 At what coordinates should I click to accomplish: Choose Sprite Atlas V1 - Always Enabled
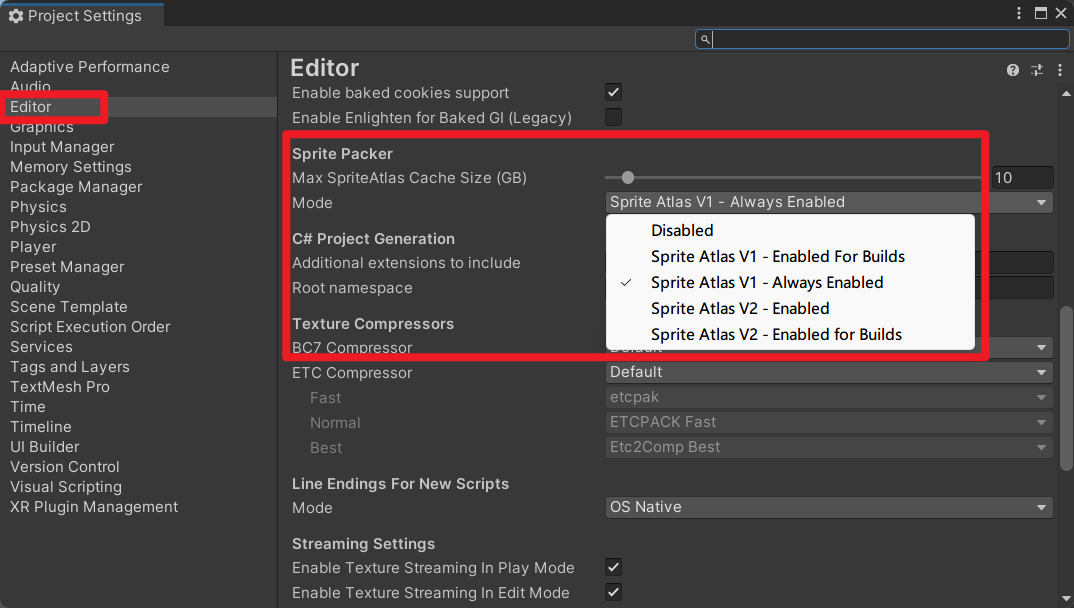pos(790,282)
